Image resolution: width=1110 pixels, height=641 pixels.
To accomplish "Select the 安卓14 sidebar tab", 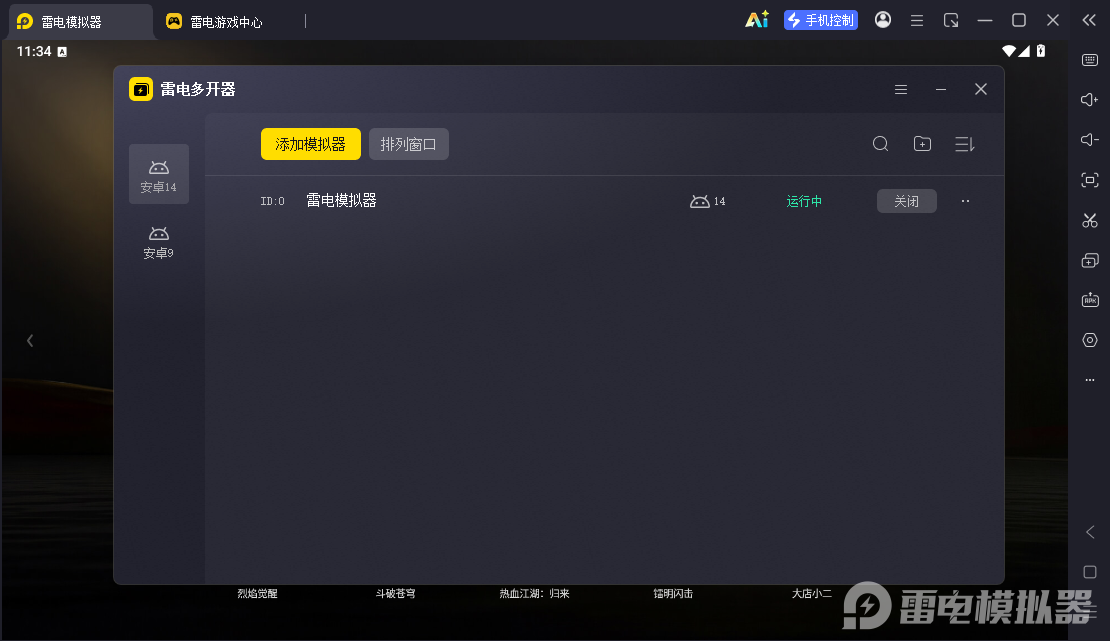I will 159,174.
